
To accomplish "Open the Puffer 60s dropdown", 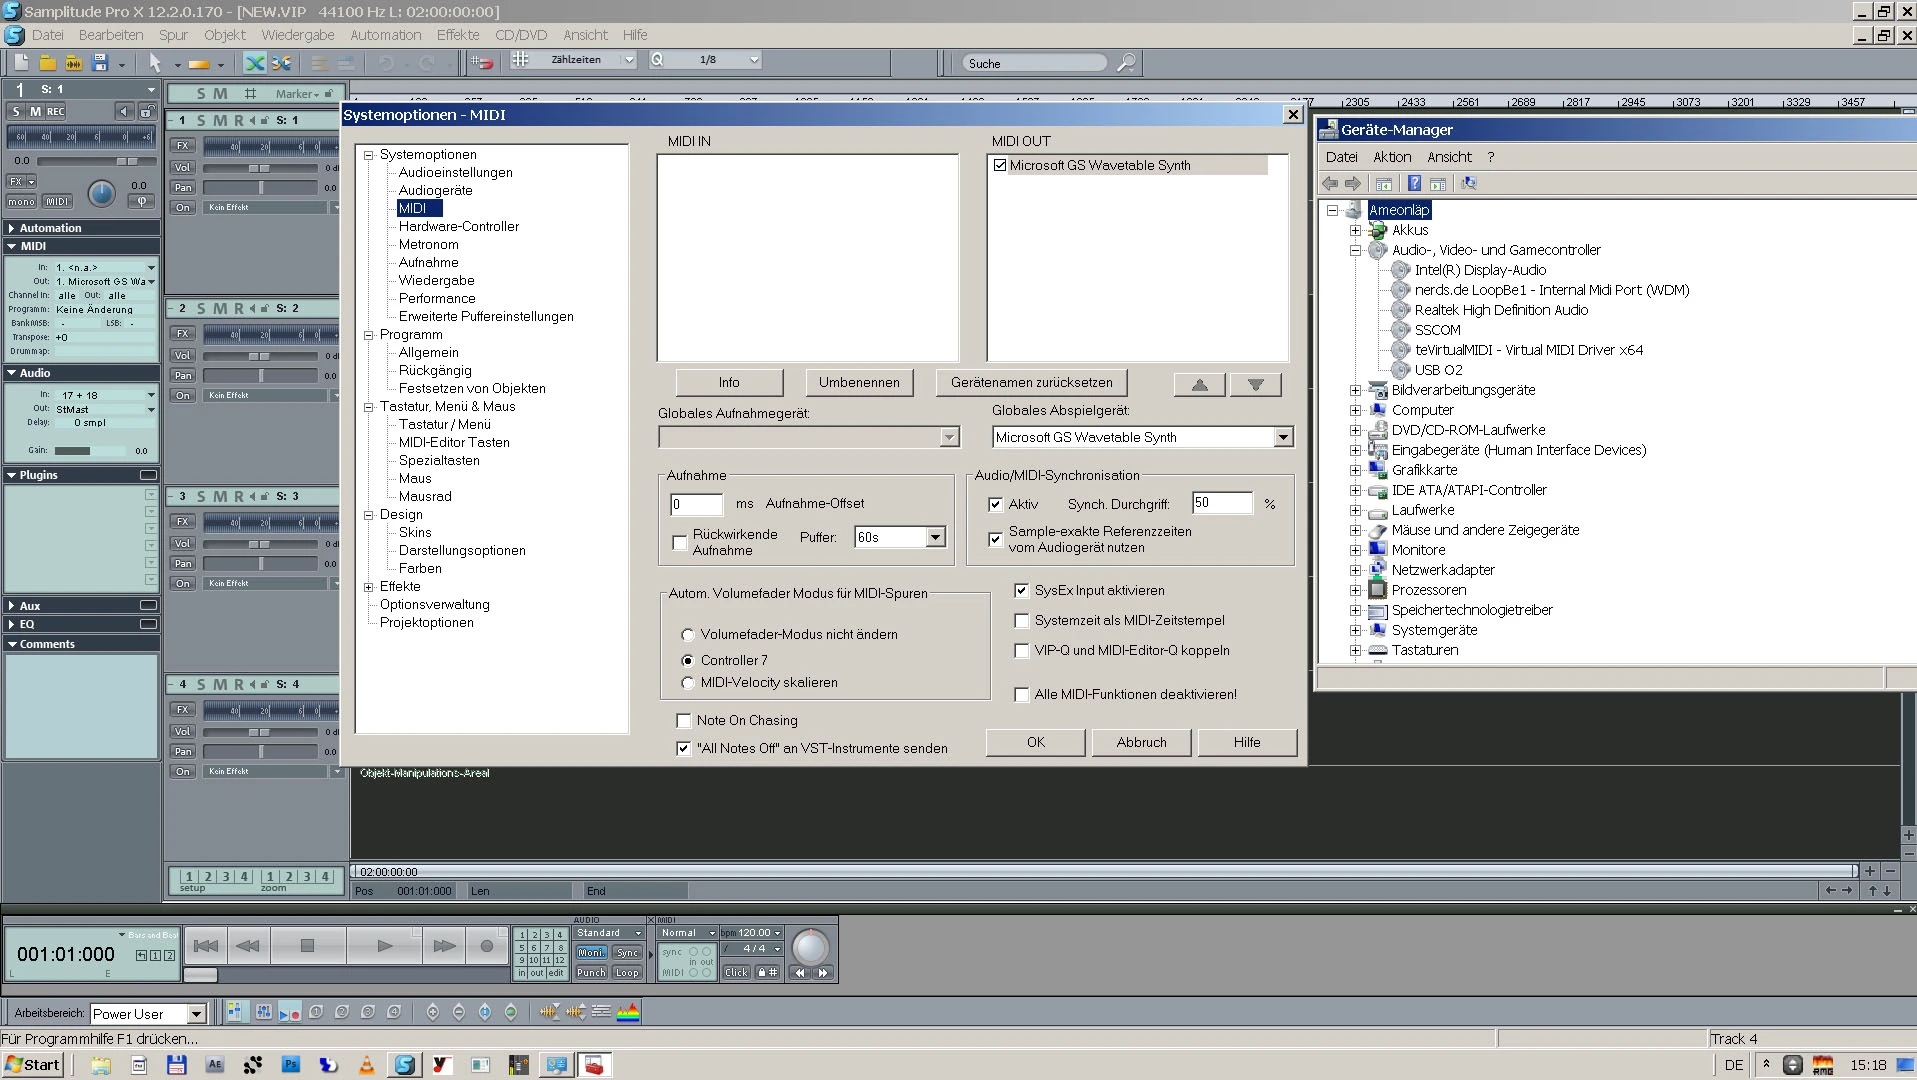I will [x=935, y=537].
